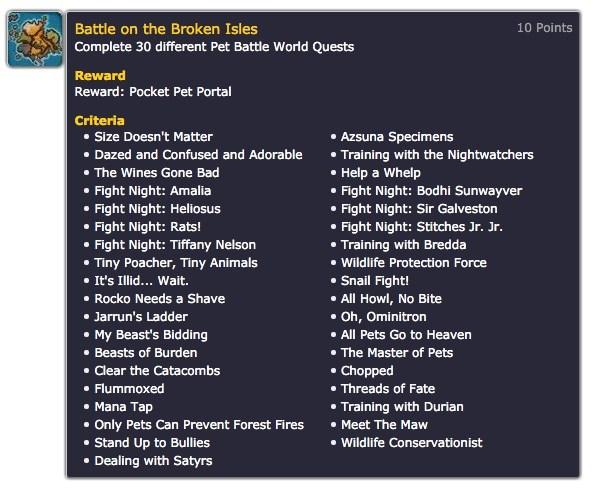The height and width of the screenshot is (489, 594).
Task: Click Wildlife Conservationist criterion
Action: (x=412, y=442)
